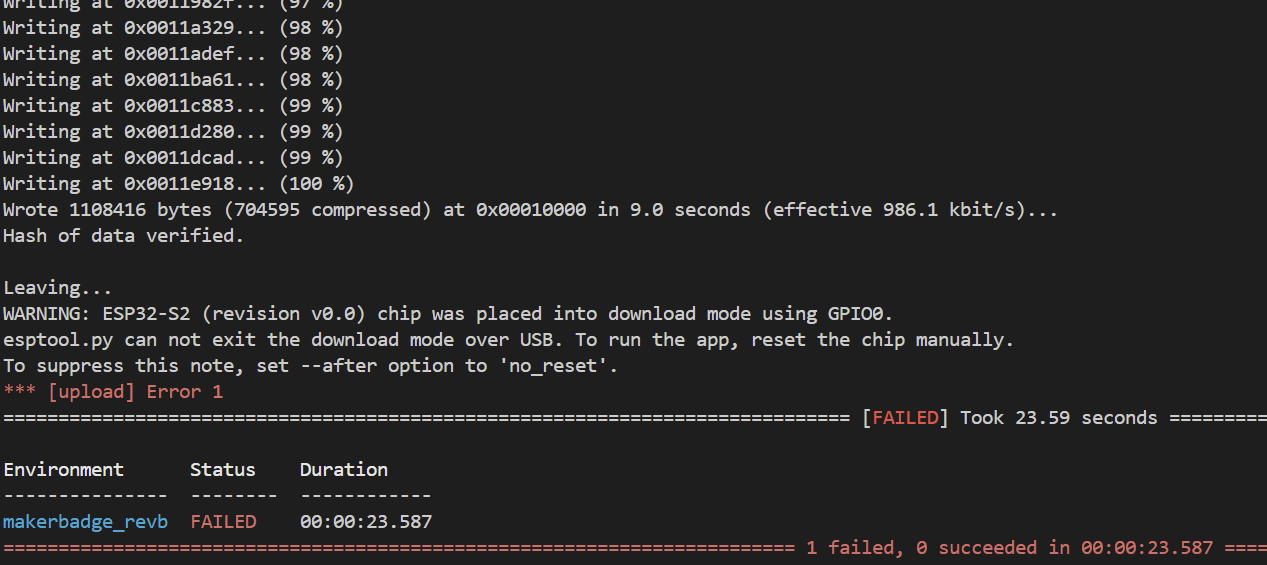Click the 'Writing at 0x0011e918... (100 %)' line
Viewport: 1267px width, 565px height.
pos(178,184)
